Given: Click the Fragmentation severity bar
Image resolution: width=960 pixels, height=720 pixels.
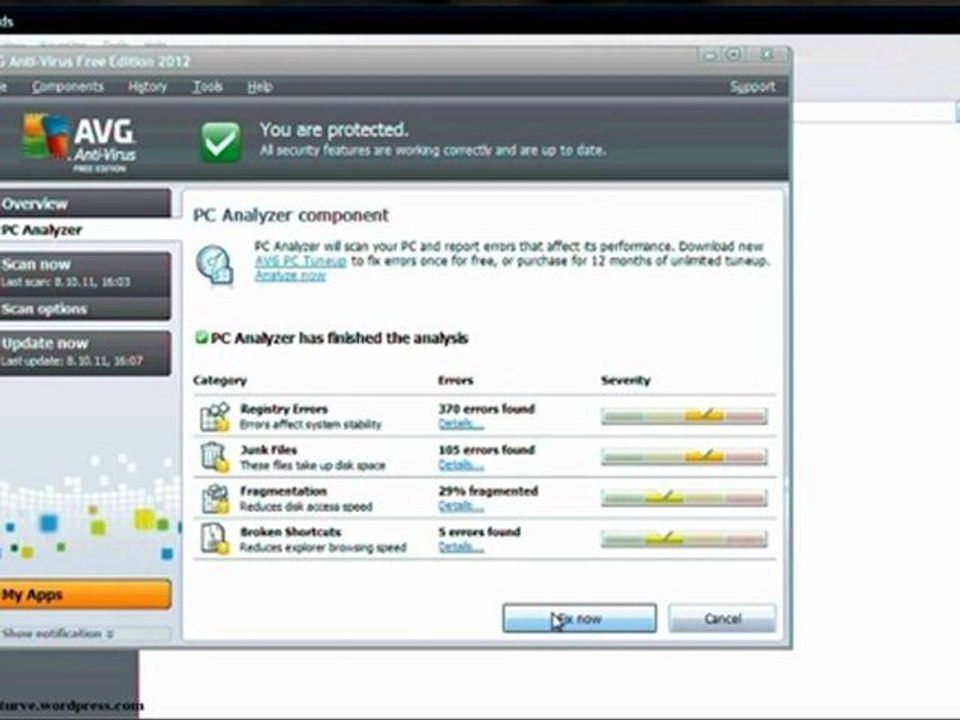Looking at the screenshot, I should [684, 498].
